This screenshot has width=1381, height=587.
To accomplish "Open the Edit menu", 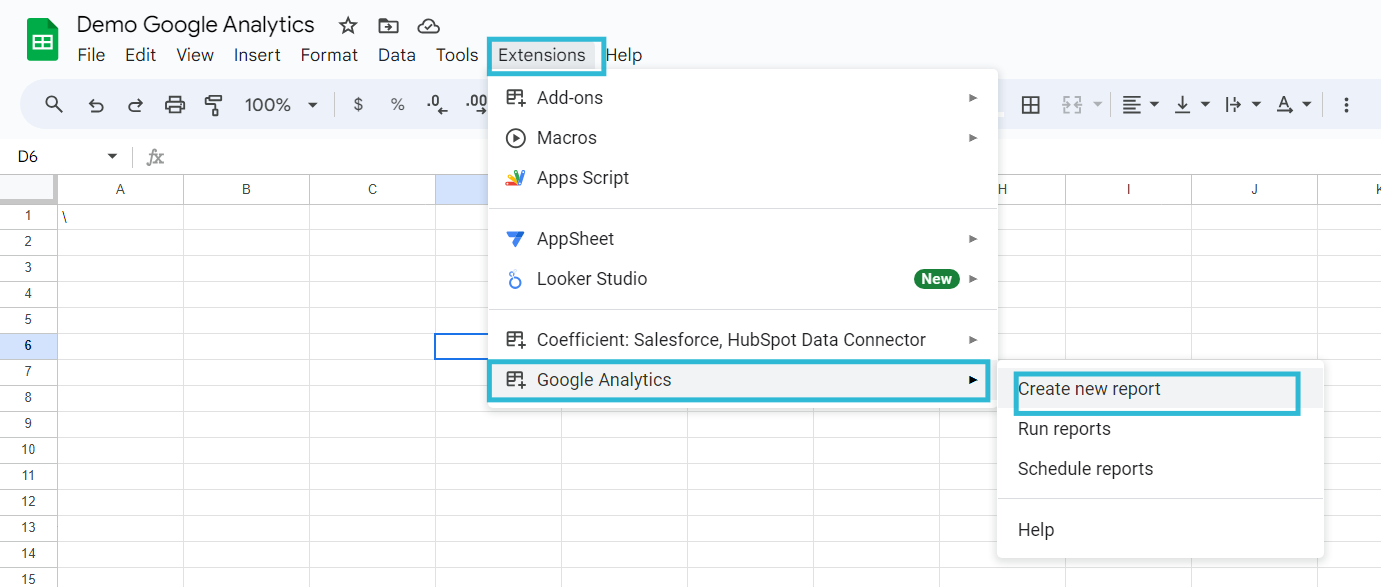I will coord(140,55).
